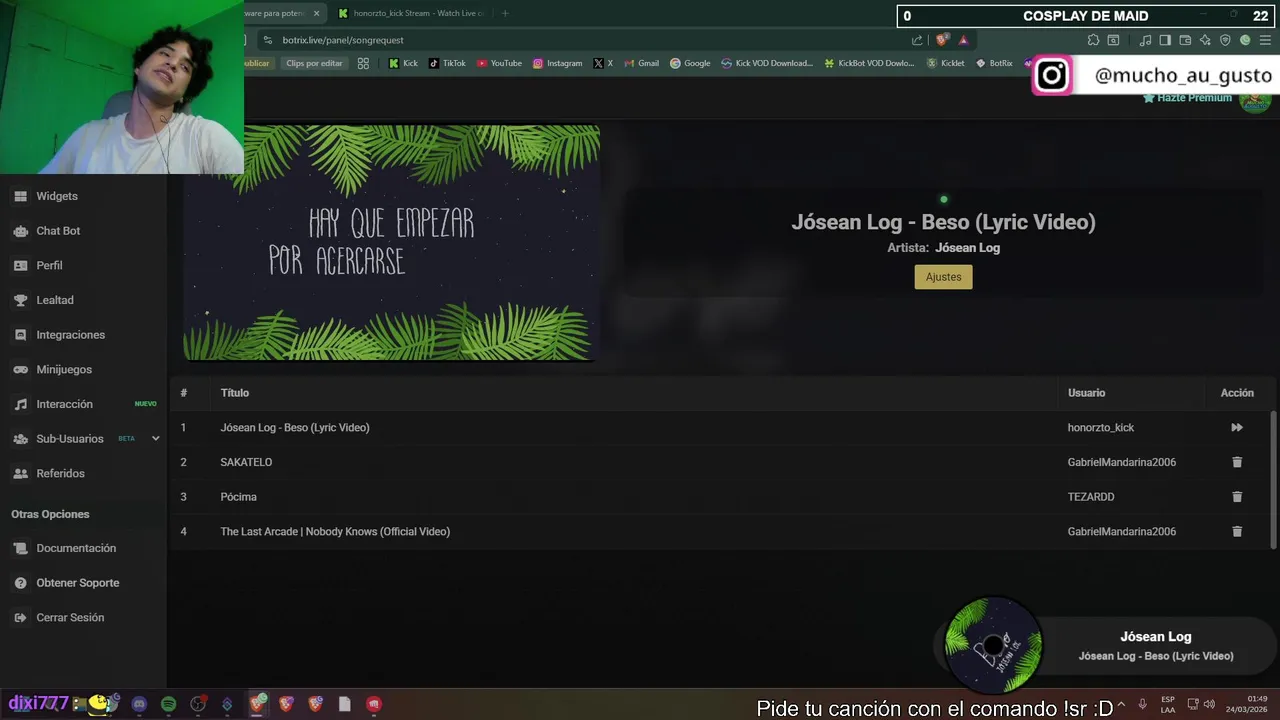Screen dimensions: 1280x720
Task: Open the X bookmark
Action: click(x=603, y=63)
